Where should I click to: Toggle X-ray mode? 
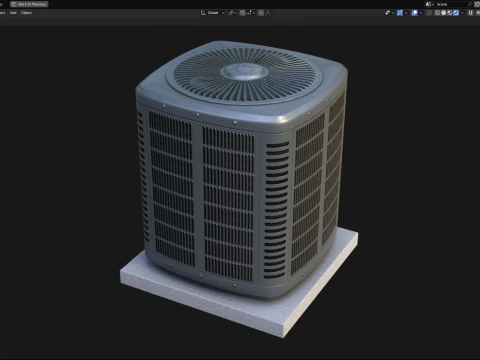coord(429,13)
